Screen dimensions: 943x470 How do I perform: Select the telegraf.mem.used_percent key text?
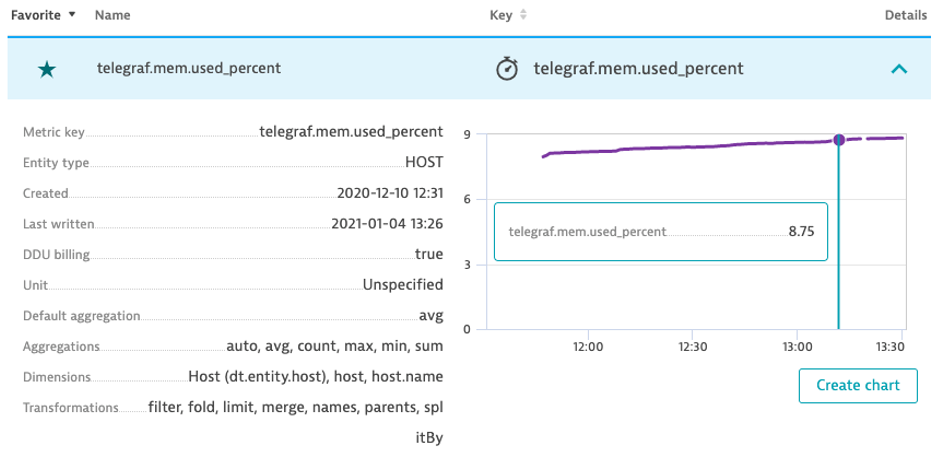click(639, 69)
